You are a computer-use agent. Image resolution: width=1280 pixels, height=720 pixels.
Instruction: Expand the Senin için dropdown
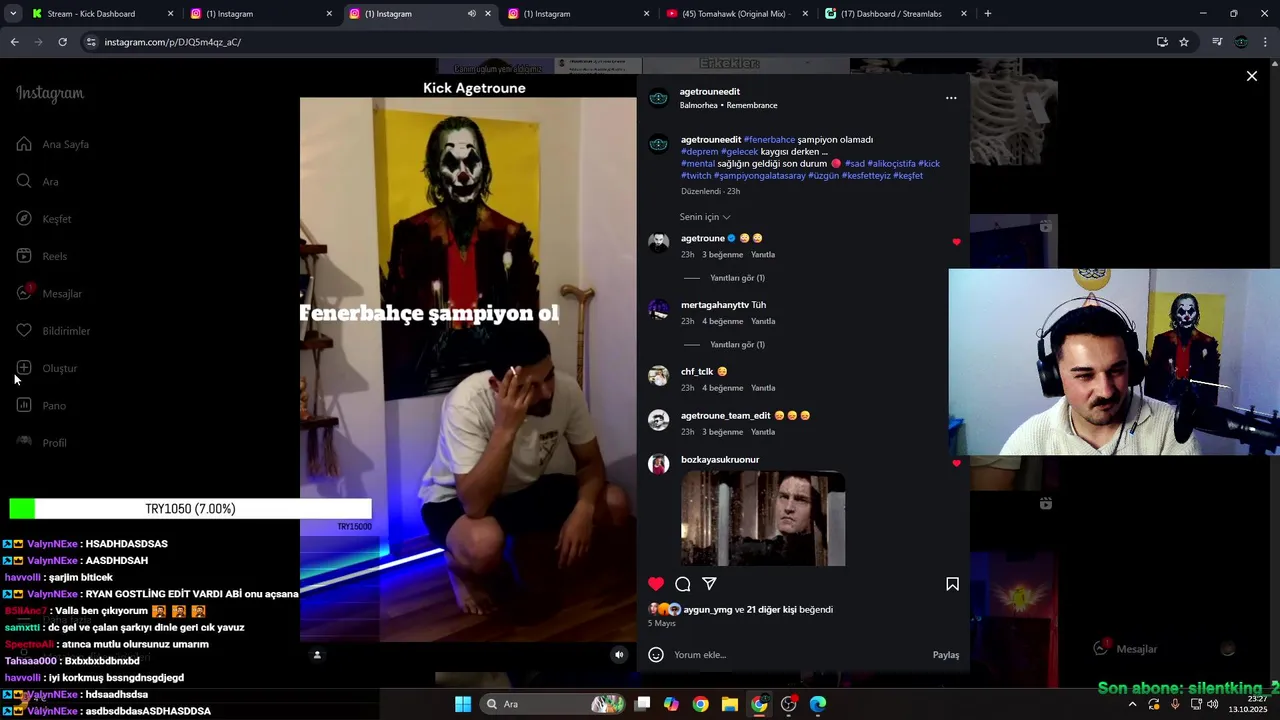point(705,217)
